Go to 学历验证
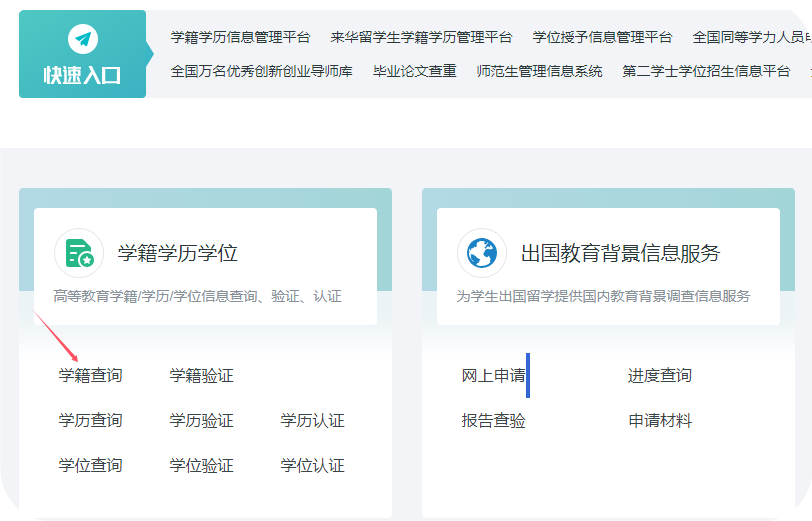This screenshot has height=521, width=812. pyautogui.click(x=201, y=421)
